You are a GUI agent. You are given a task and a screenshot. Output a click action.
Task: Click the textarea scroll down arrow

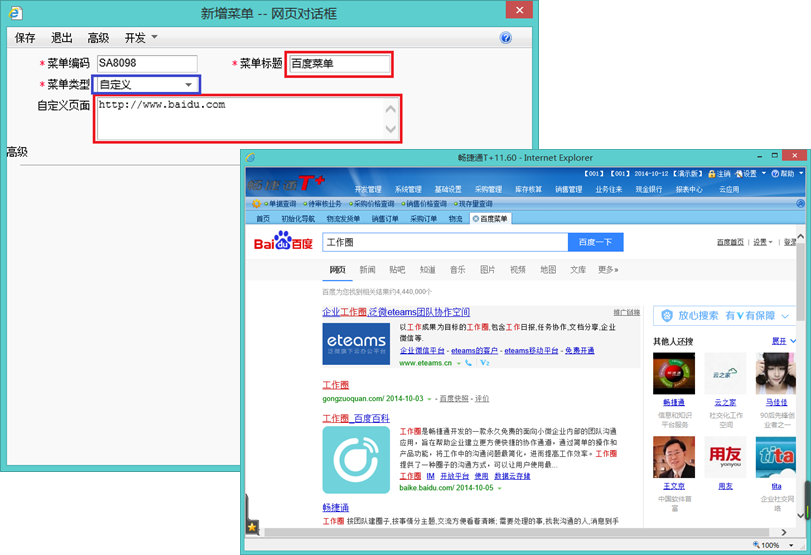click(x=391, y=129)
